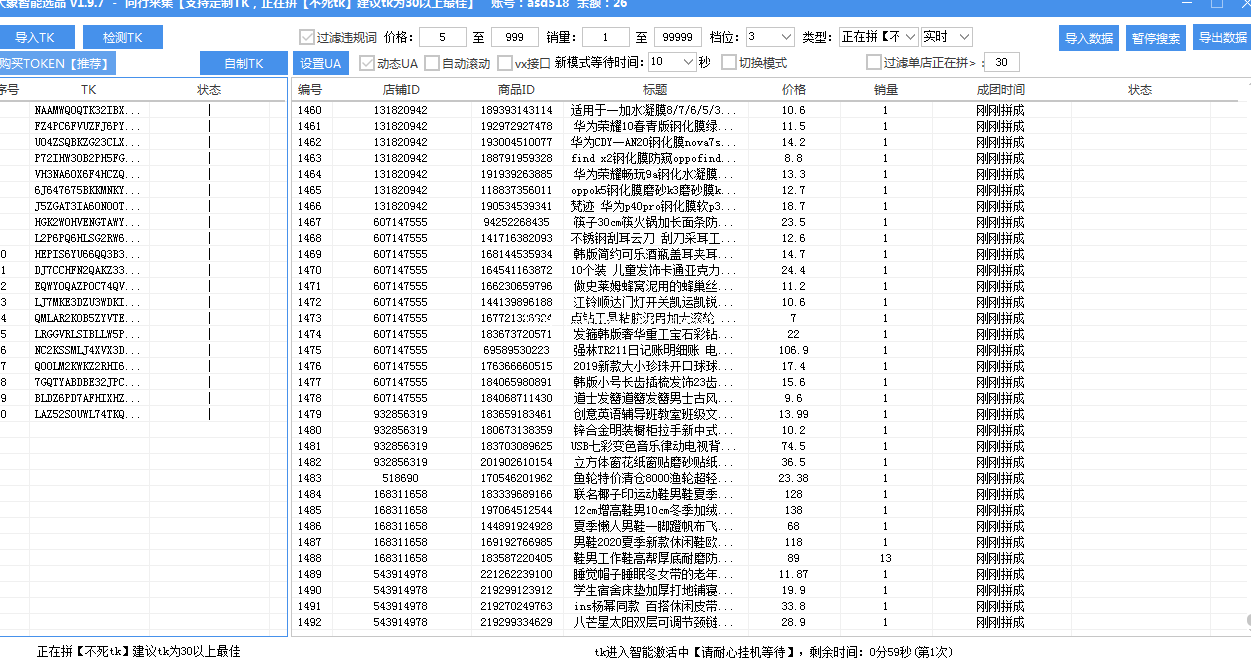Click the 销量 column header
1251x667 pixels.
[x=885, y=90]
